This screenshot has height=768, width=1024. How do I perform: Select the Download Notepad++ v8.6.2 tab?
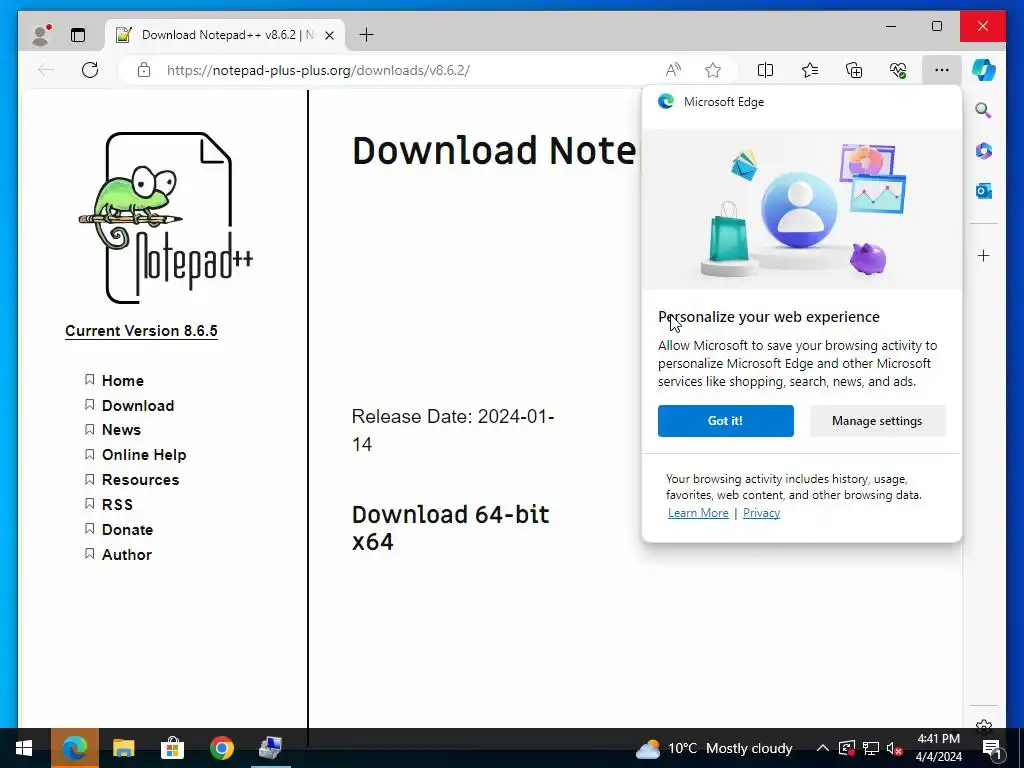226,35
